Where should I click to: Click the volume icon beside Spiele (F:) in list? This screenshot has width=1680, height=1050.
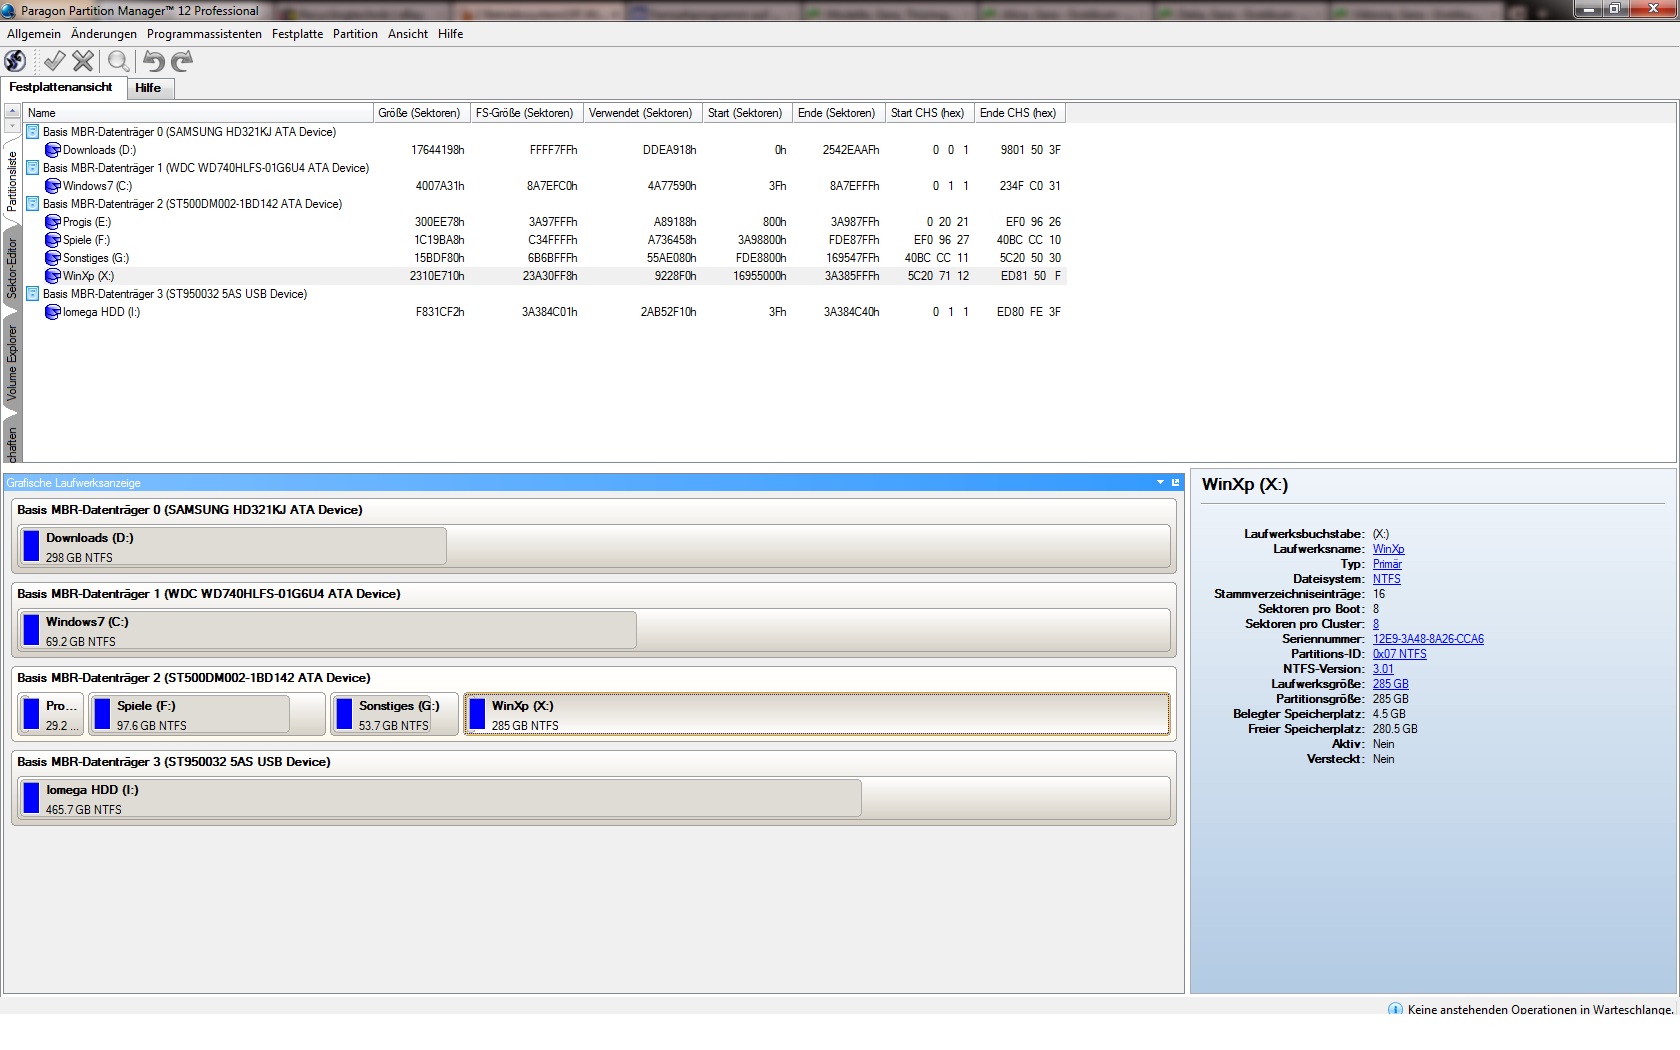tap(53, 240)
